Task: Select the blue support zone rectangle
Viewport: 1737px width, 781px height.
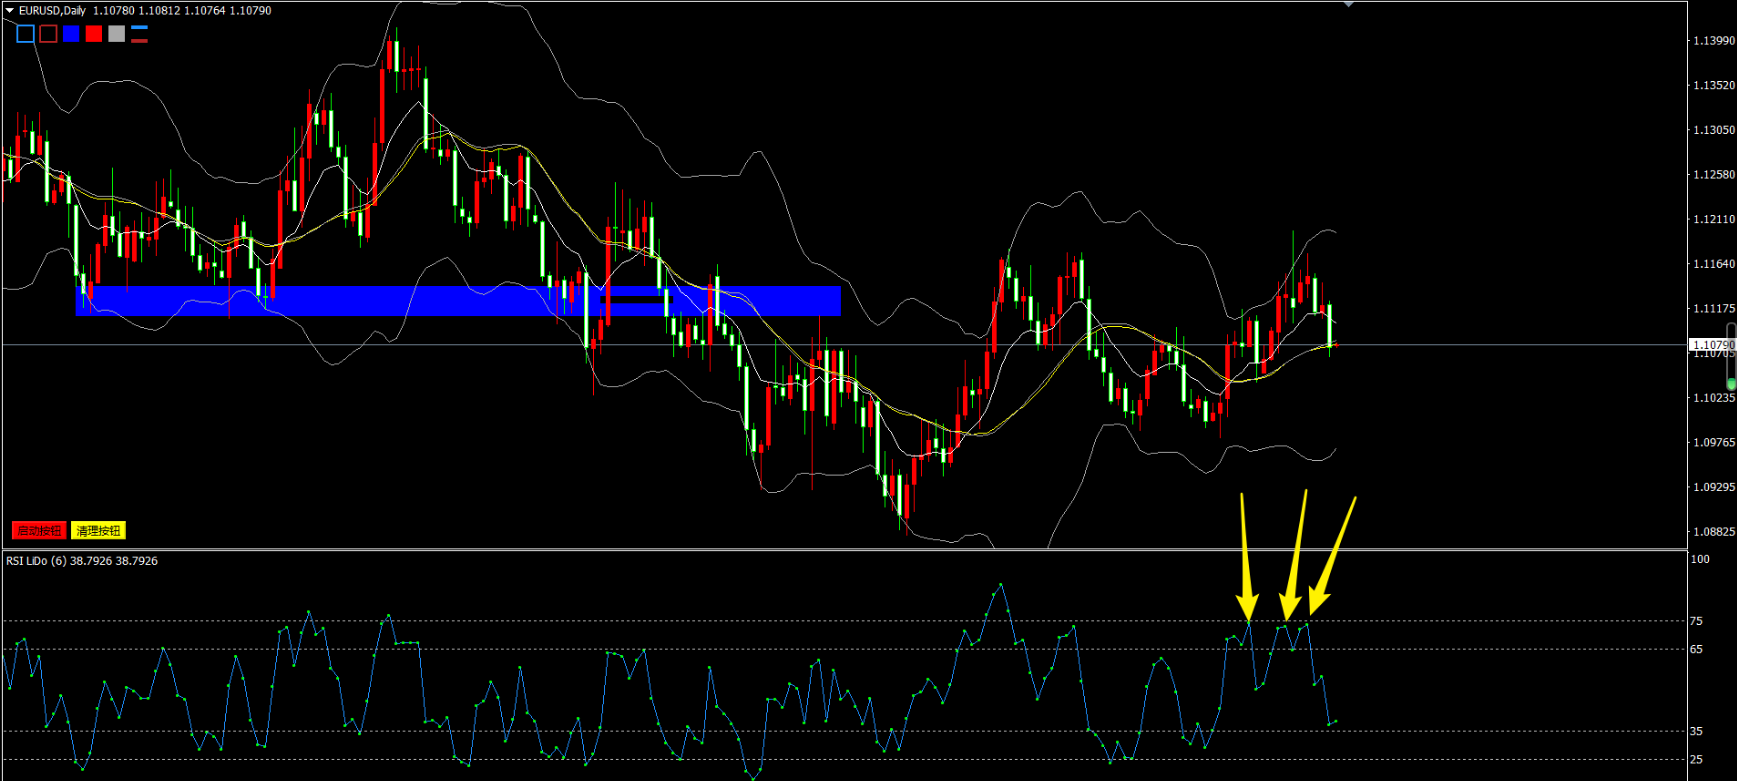Action: (300, 301)
